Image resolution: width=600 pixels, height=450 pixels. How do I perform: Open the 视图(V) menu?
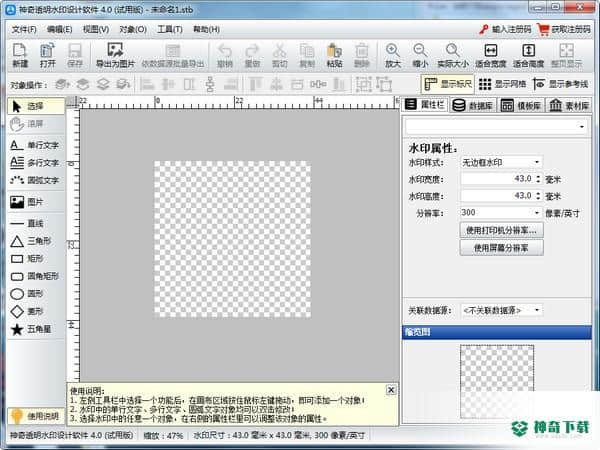tap(96, 29)
